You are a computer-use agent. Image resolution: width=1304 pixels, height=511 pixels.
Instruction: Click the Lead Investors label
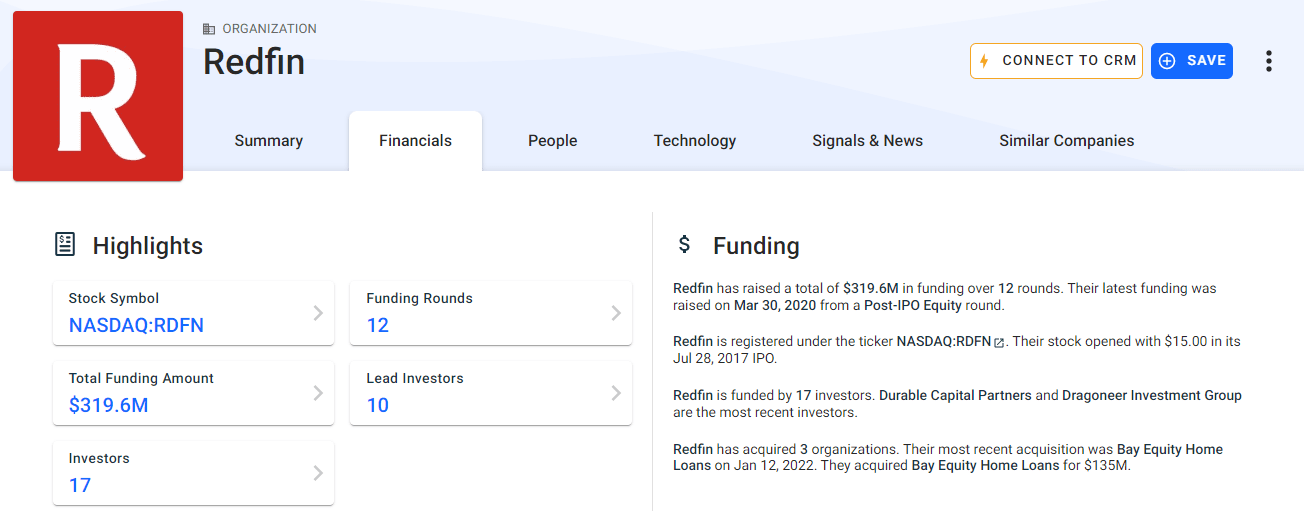[415, 378]
